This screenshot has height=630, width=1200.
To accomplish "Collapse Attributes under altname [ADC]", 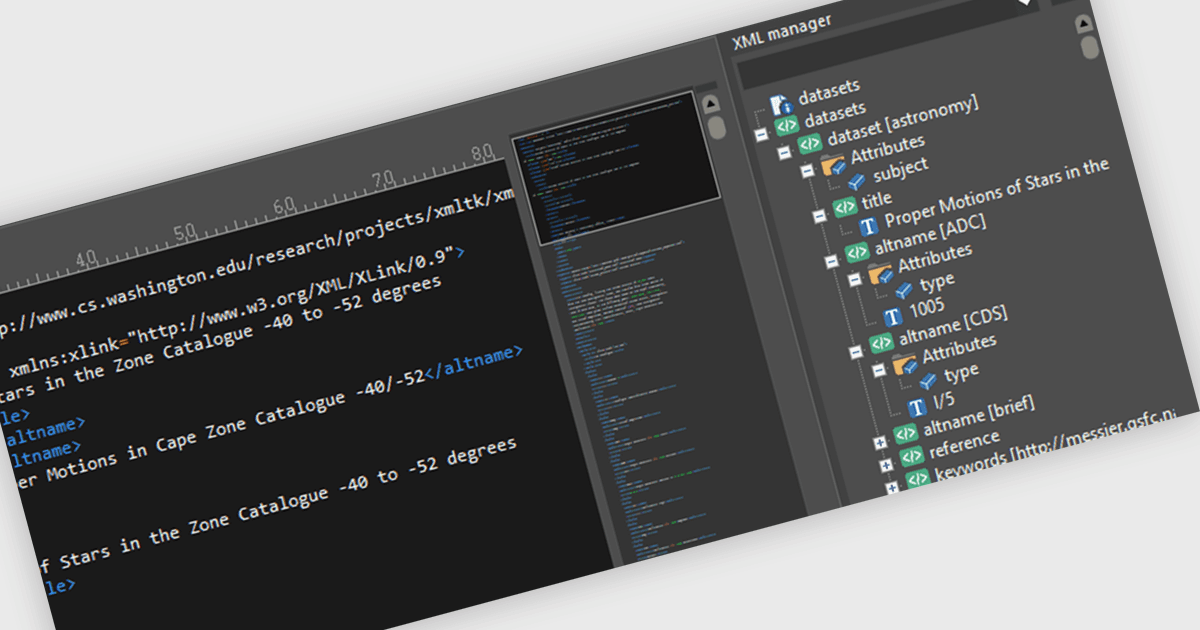I will [x=855, y=280].
